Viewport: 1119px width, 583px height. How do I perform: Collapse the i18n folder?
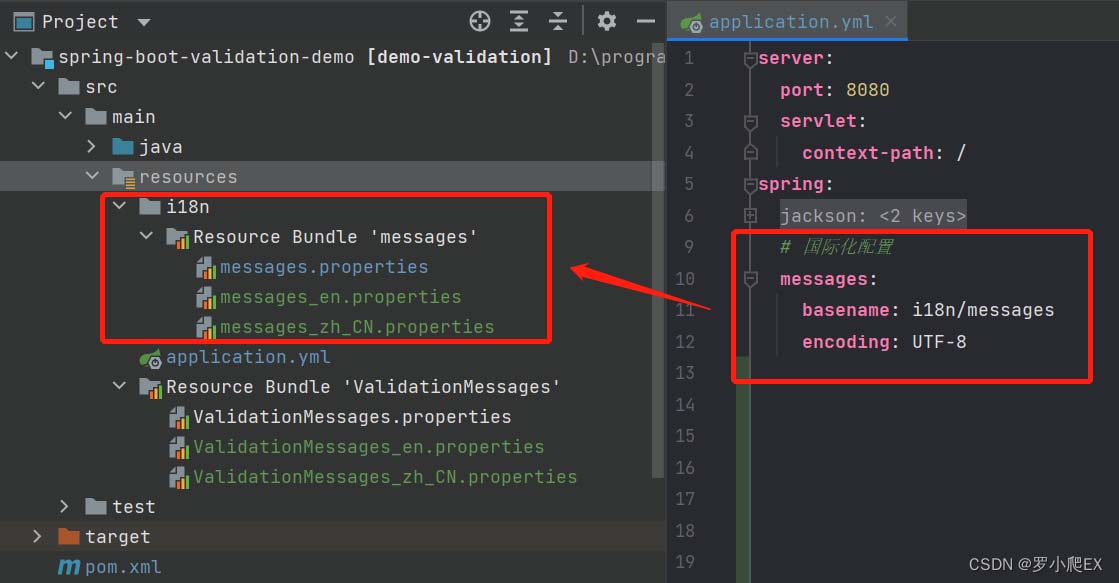119,206
